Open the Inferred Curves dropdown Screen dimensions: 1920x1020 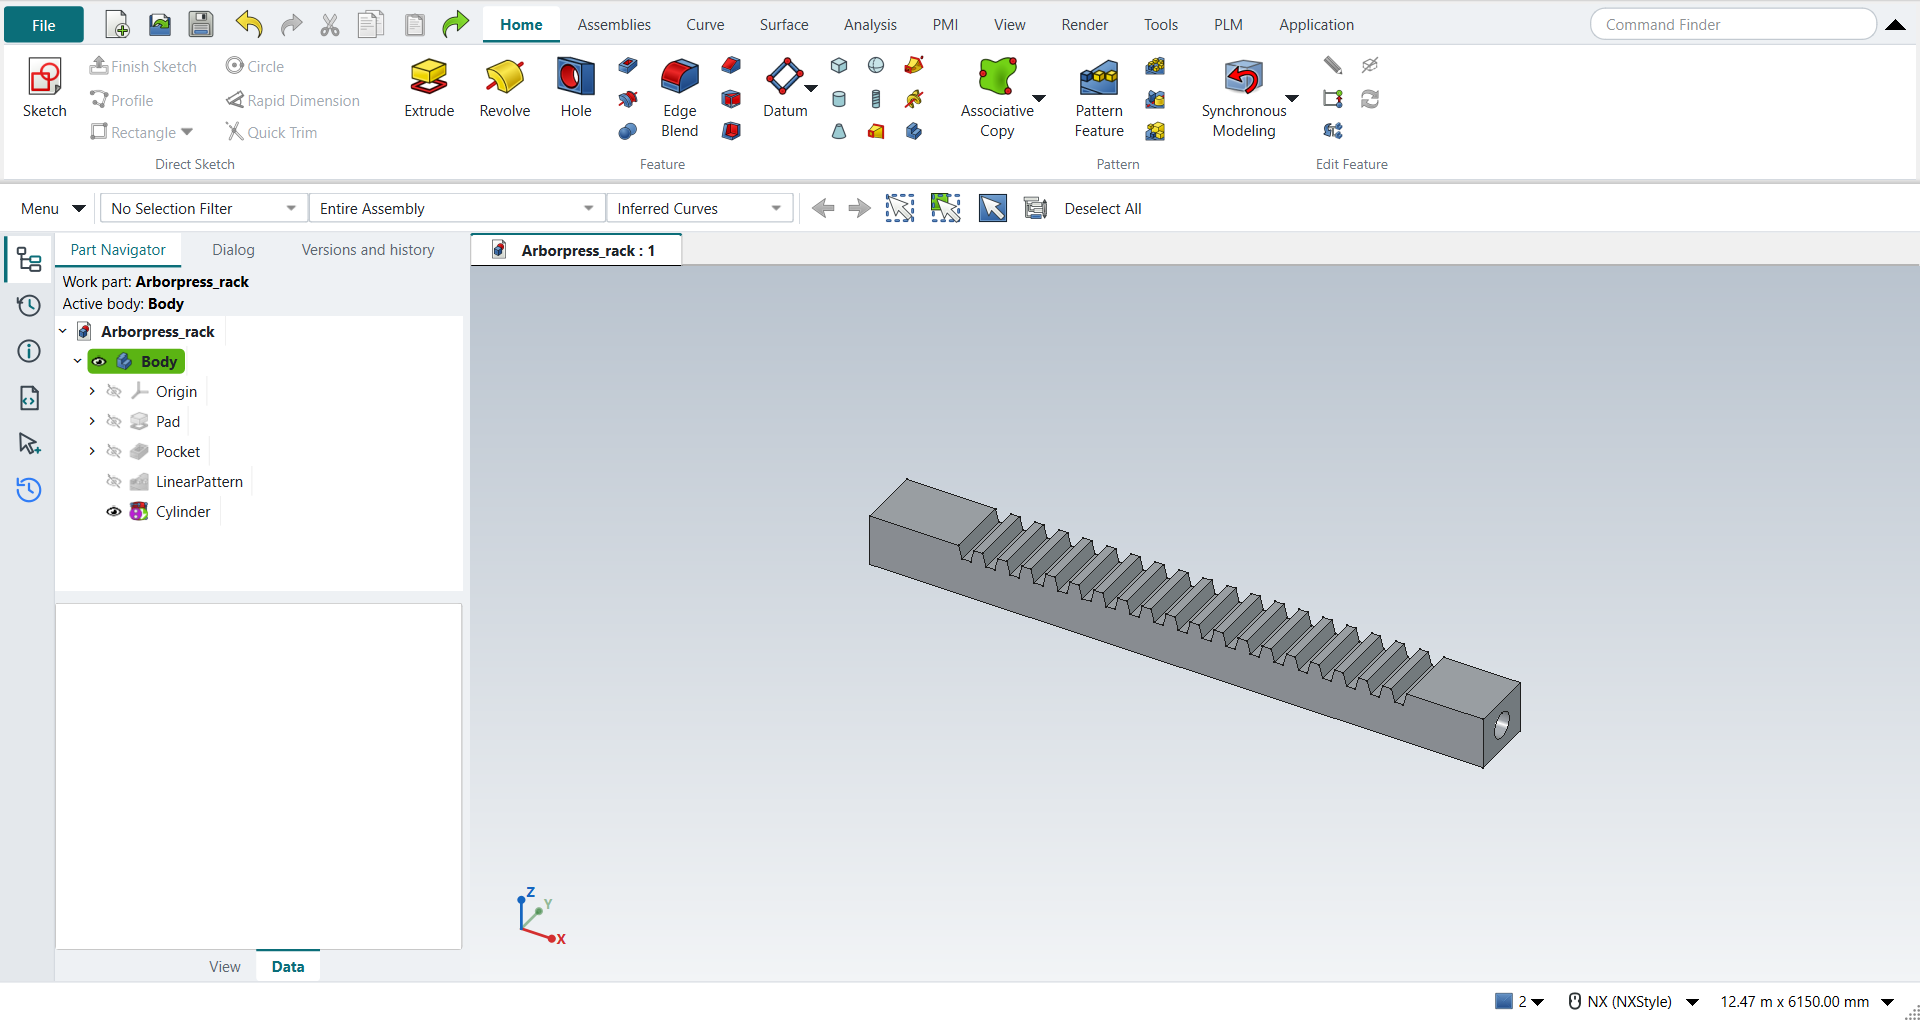tap(699, 208)
